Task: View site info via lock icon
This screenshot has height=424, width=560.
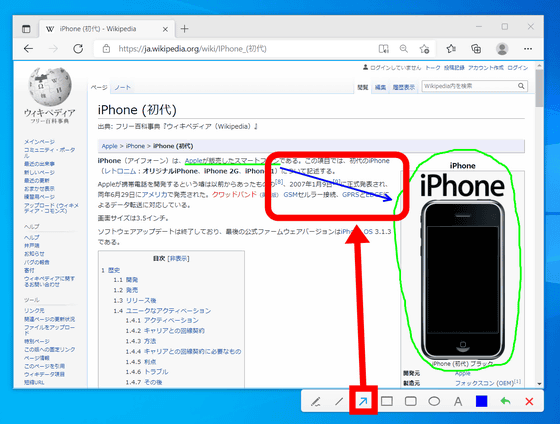Action: (106, 49)
